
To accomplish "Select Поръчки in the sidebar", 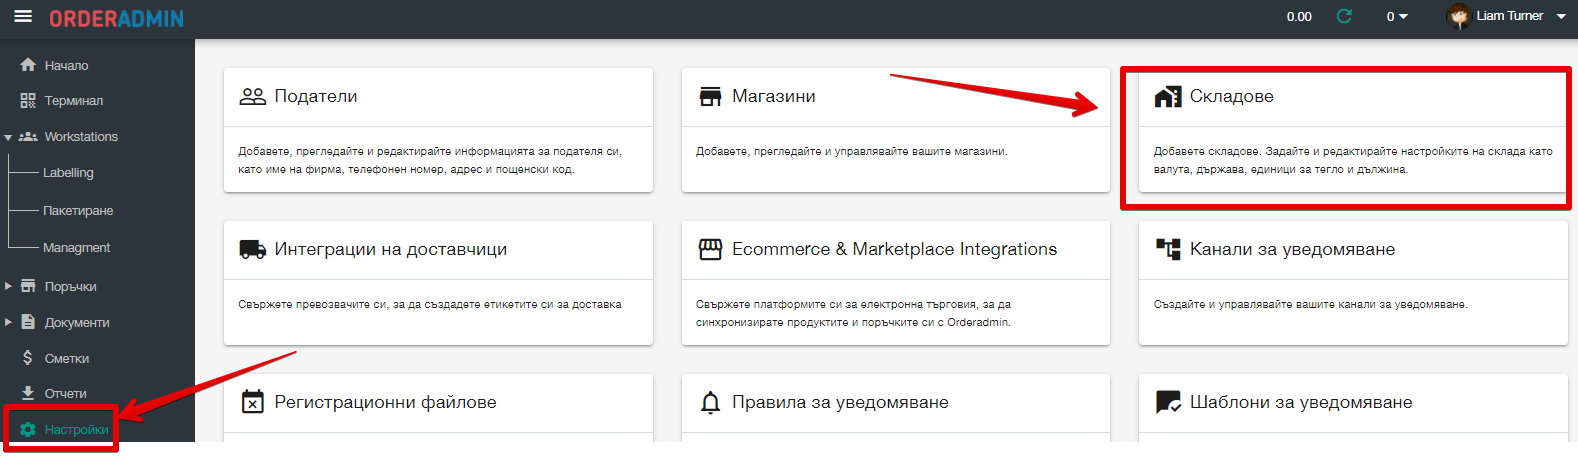I will 70,286.
